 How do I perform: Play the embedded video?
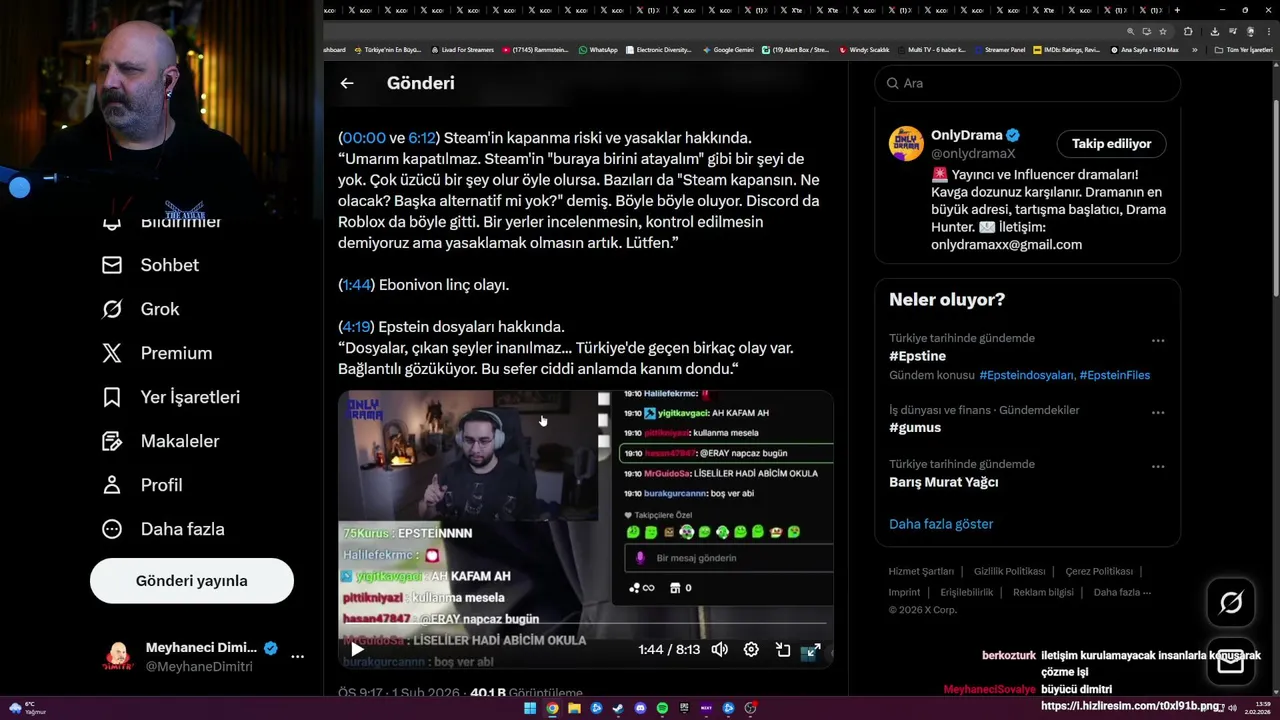point(357,650)
